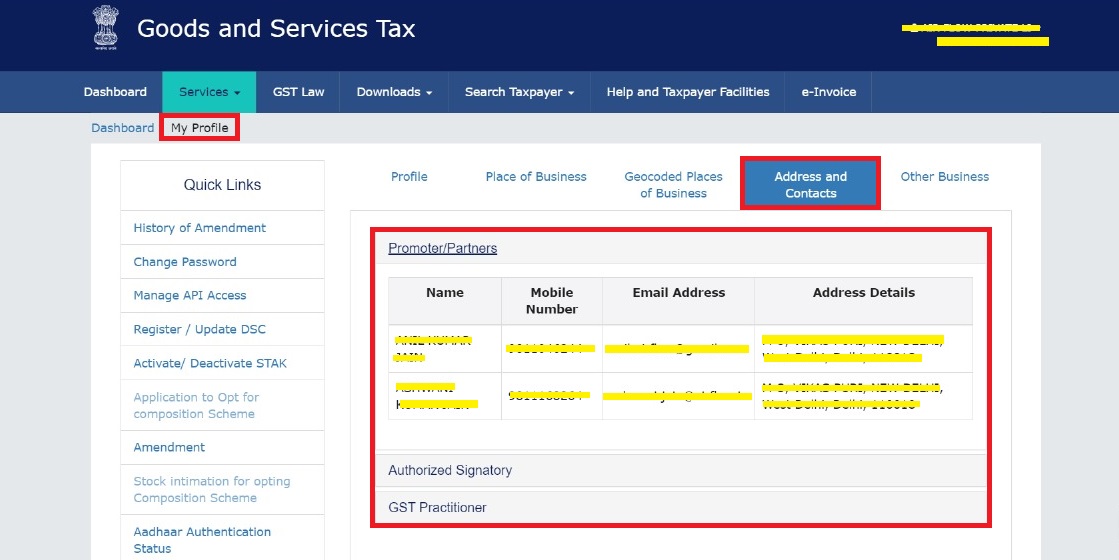Expand the Authorized Signatory section
The image size is (1119, 560).
(x=450, y=470)
